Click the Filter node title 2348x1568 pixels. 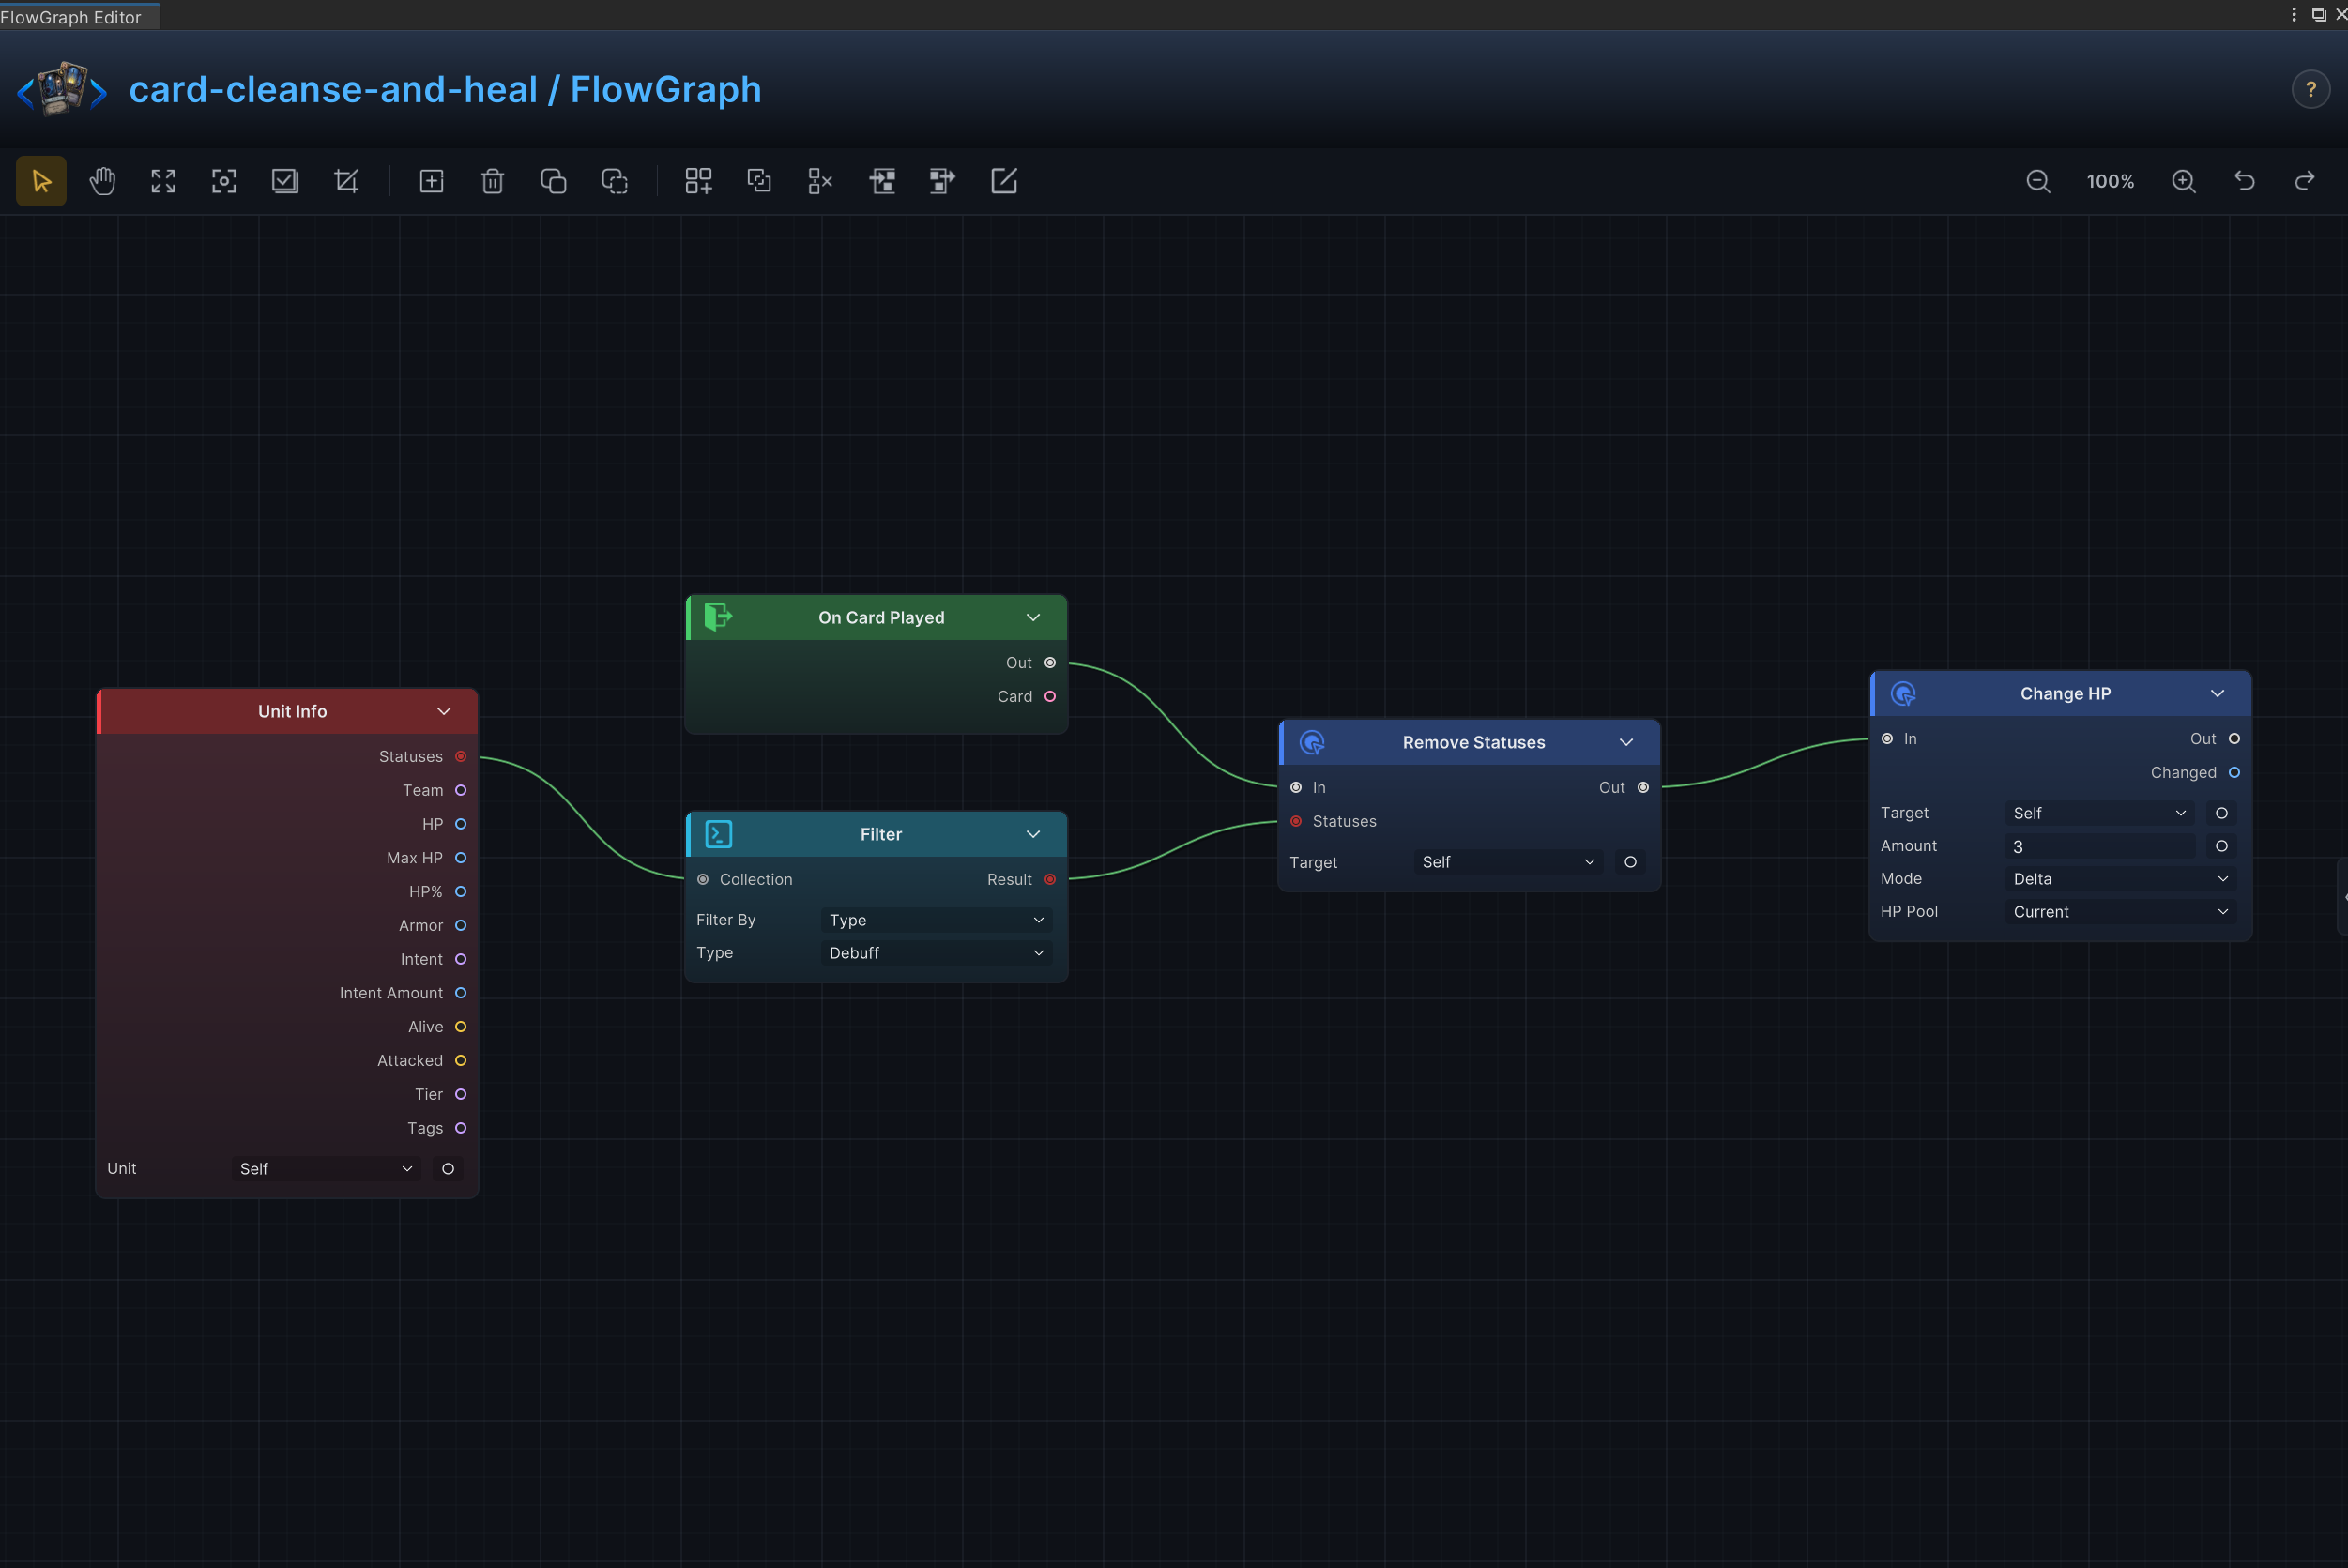pos(881,834)
